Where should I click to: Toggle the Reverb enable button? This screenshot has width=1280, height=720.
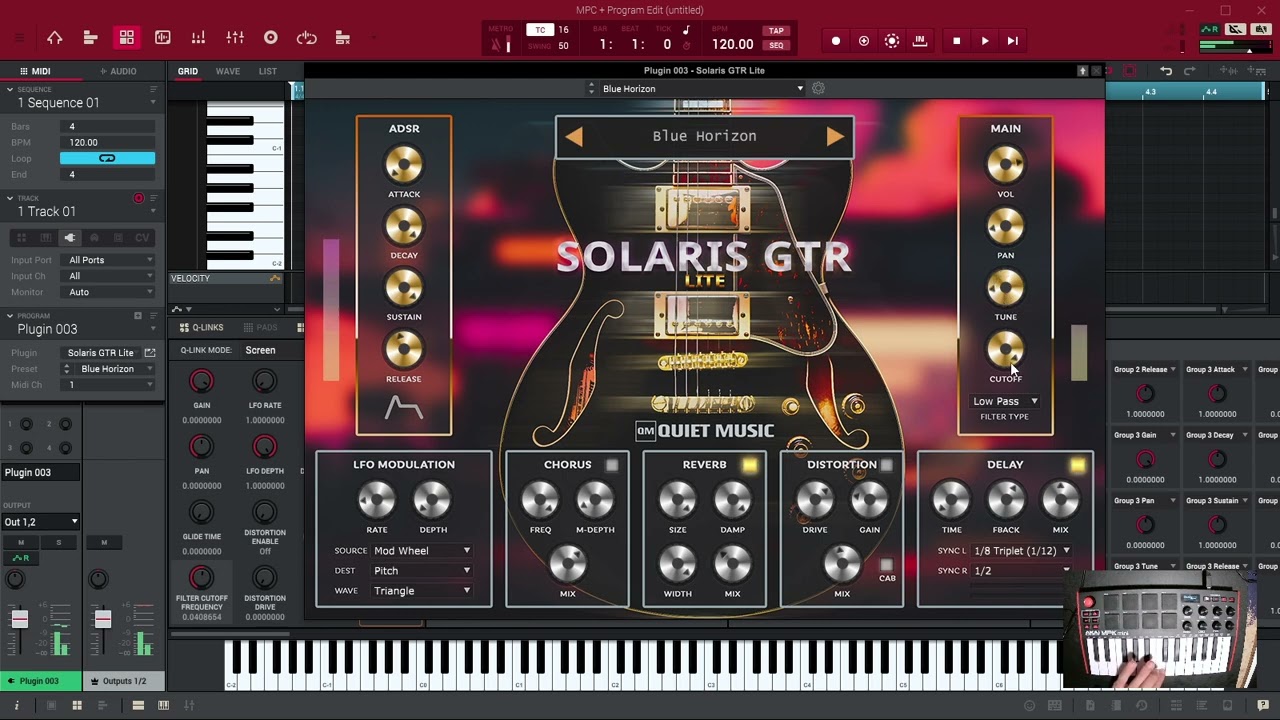point(749,465)
